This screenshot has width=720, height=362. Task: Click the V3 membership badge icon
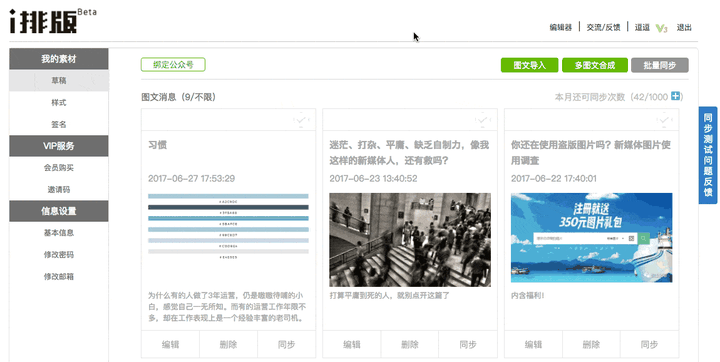(x=661, y=28)
